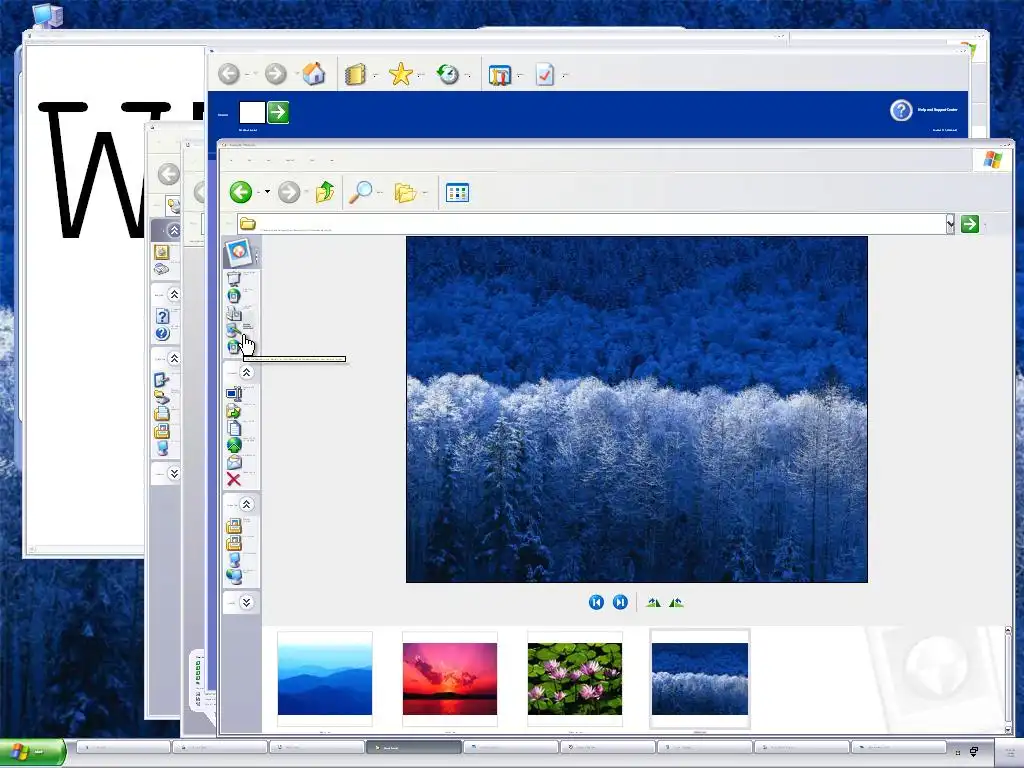Click Move this file task icon

tap(234, 411)
